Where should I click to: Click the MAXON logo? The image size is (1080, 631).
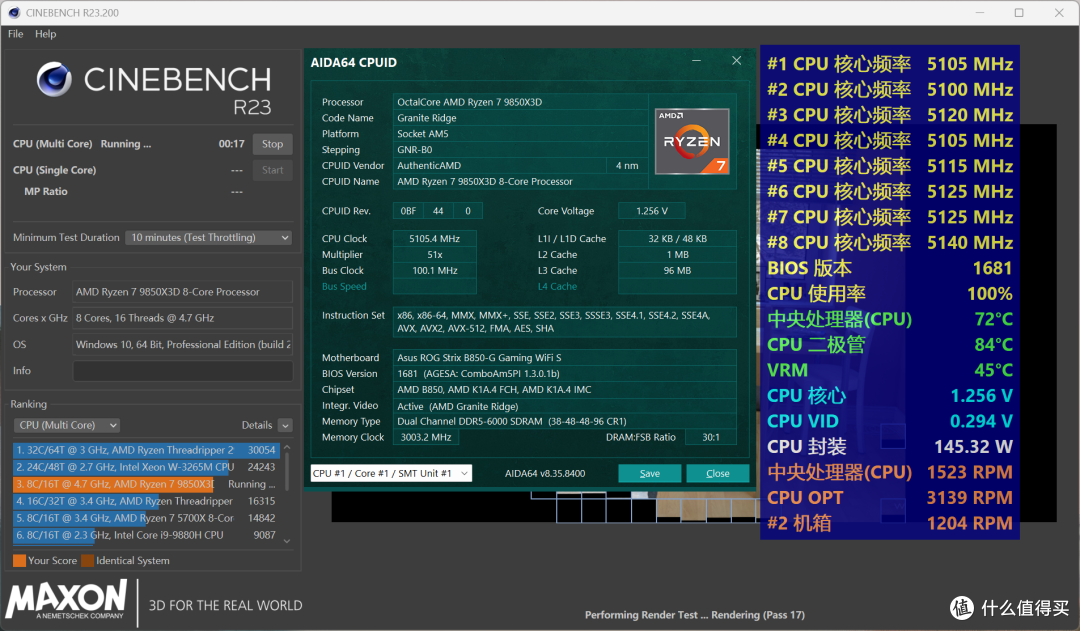tap(67, 599)
